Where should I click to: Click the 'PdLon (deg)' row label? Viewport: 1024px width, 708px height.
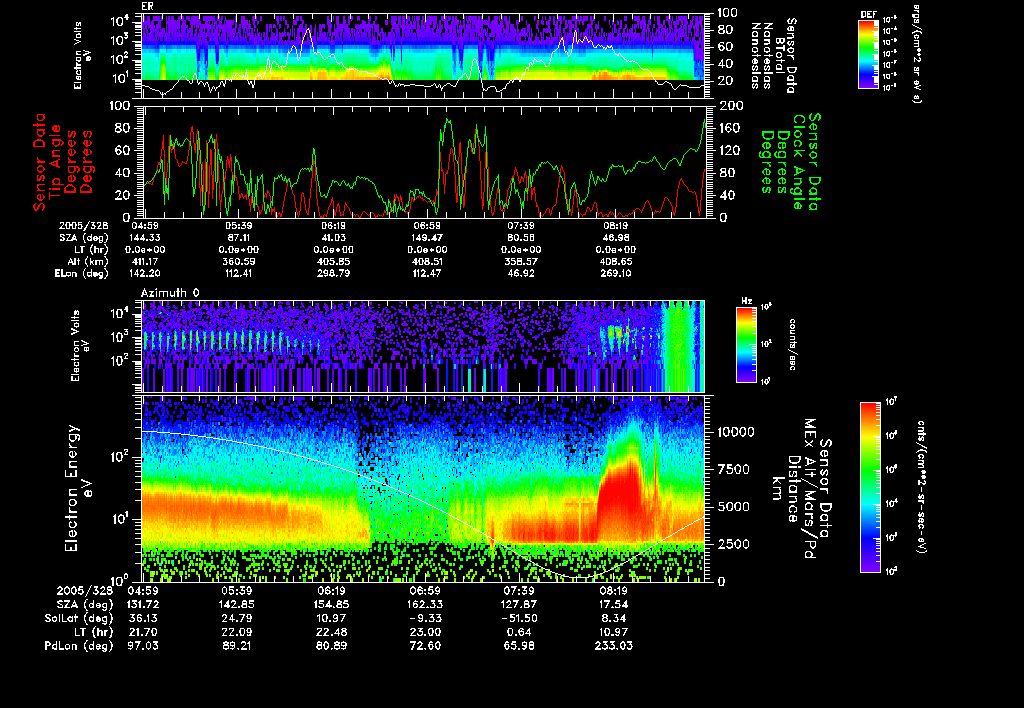tap(79, 645)
